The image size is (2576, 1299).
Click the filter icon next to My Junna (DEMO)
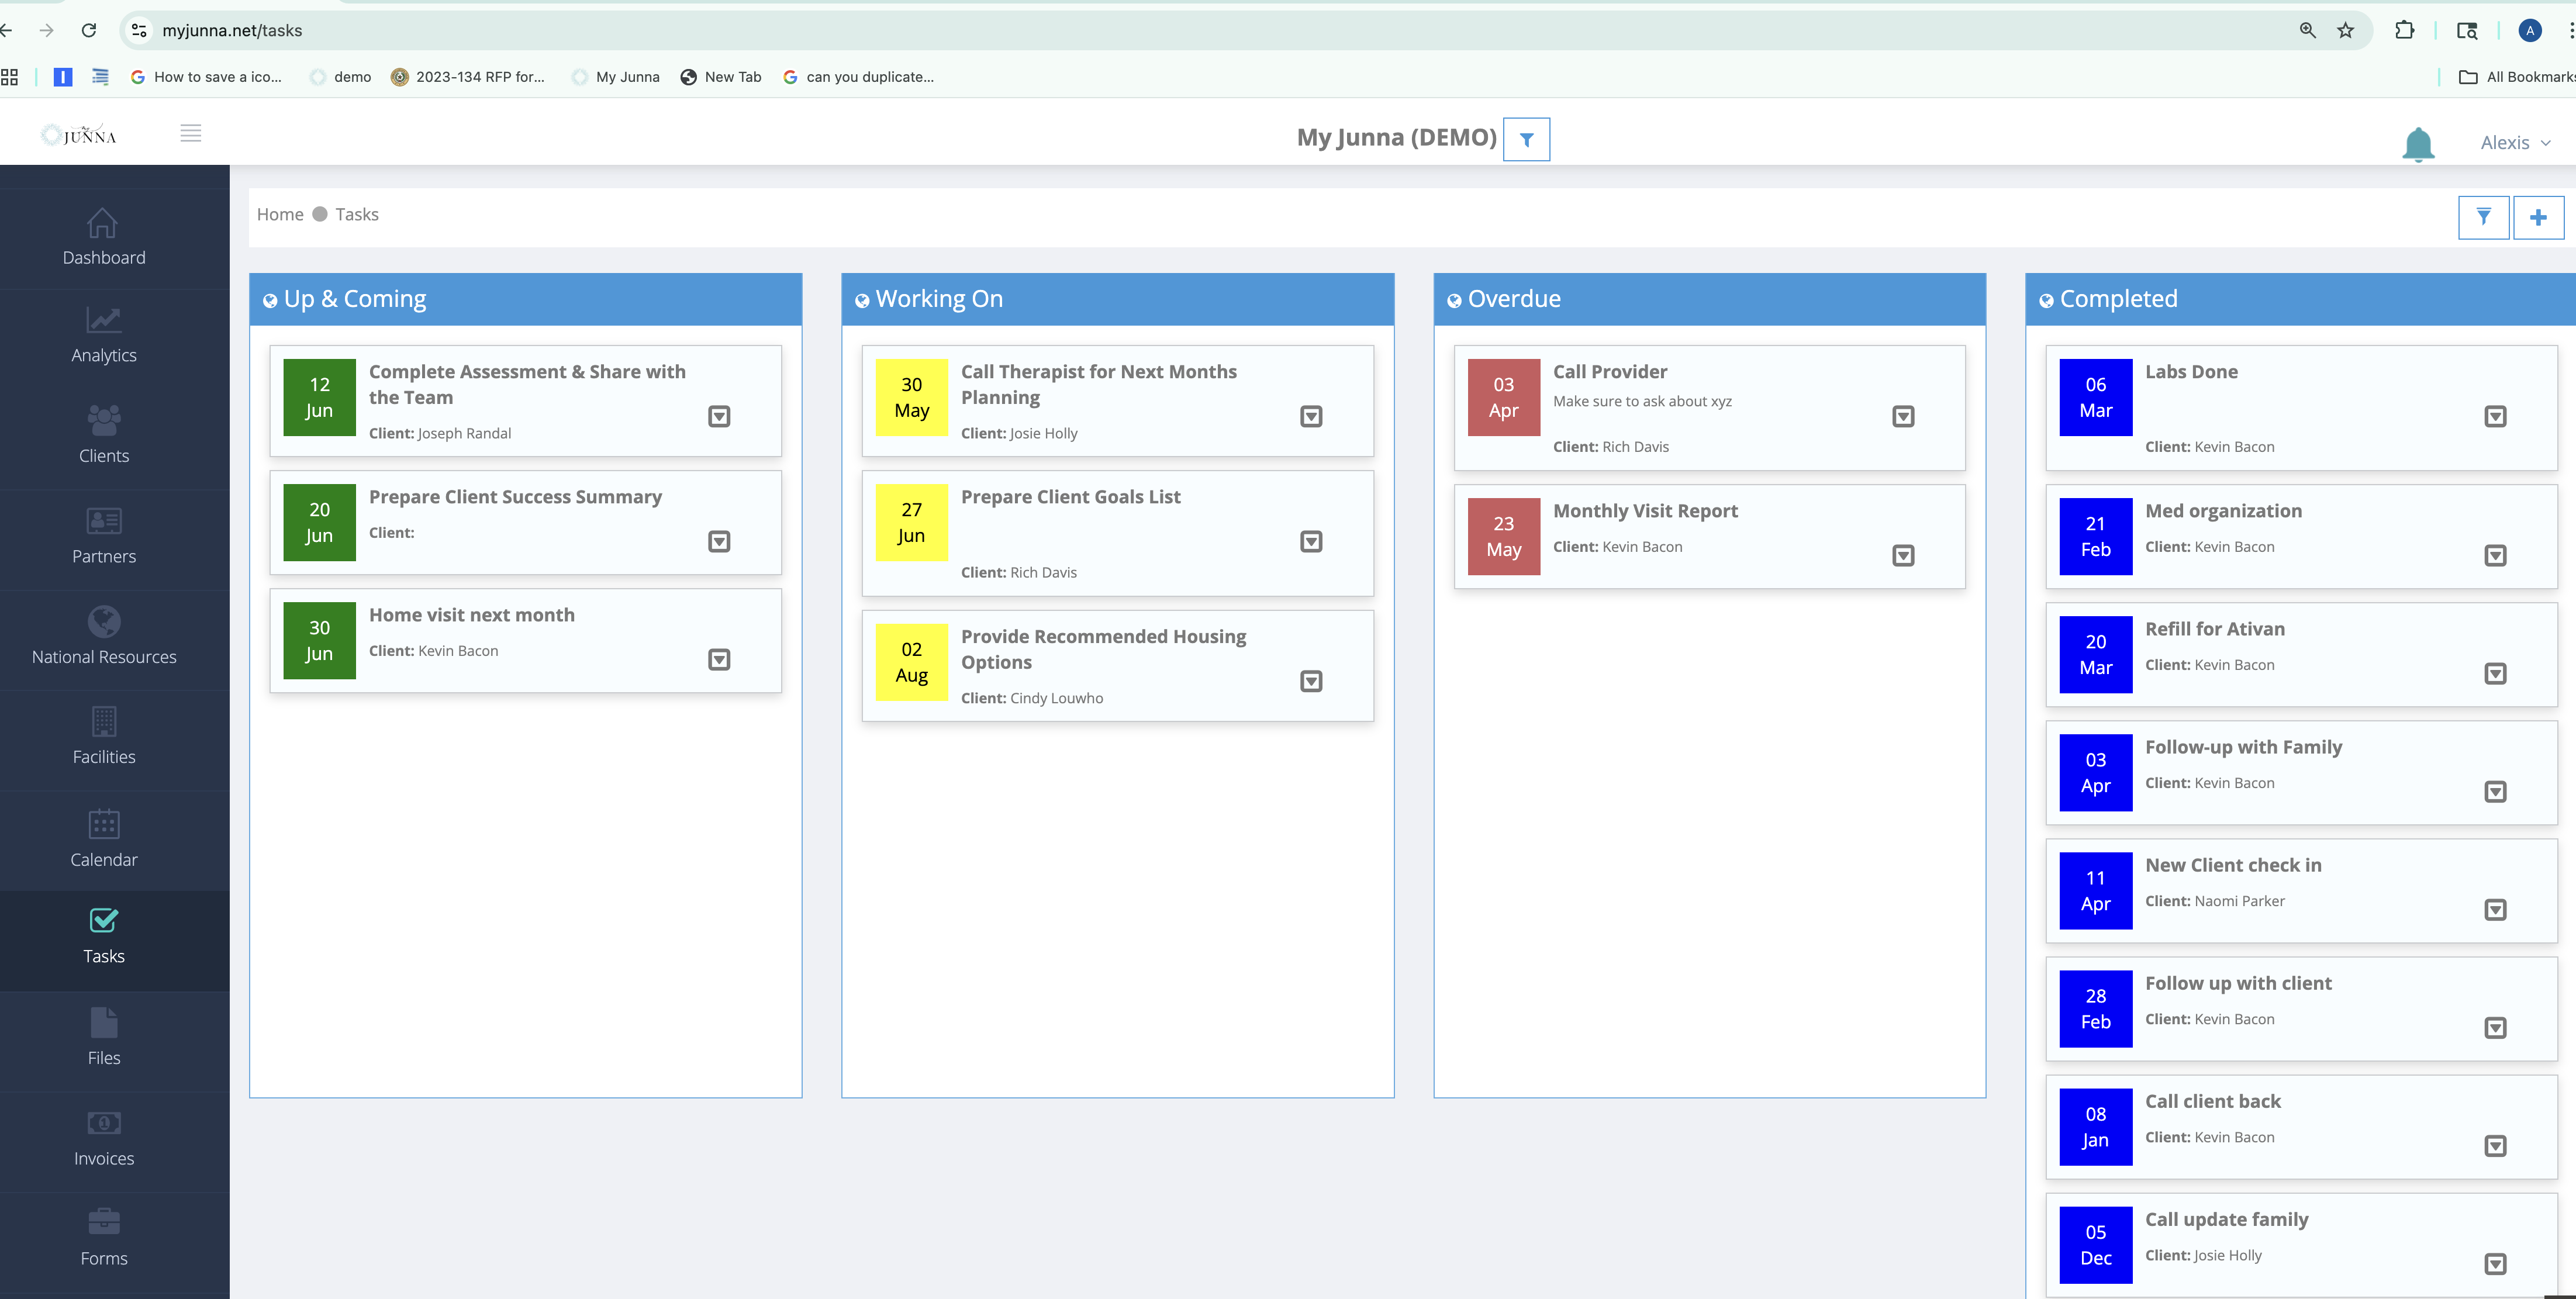coord(1526,140)
